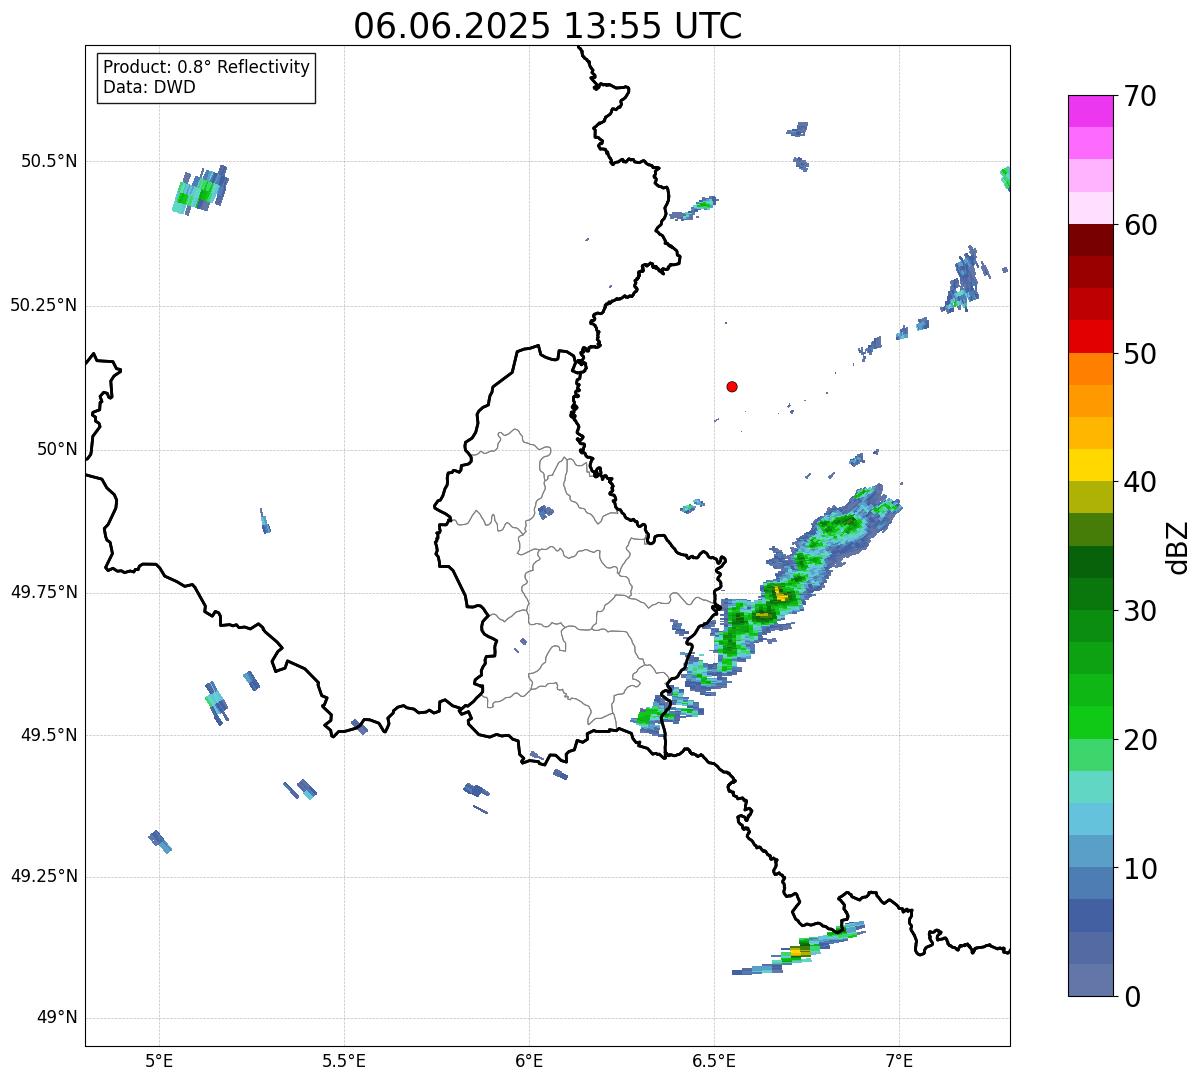Click the 0 tick on the colorbar
This screenshot has width=1202, height=1081.
tap(1132, 997)
